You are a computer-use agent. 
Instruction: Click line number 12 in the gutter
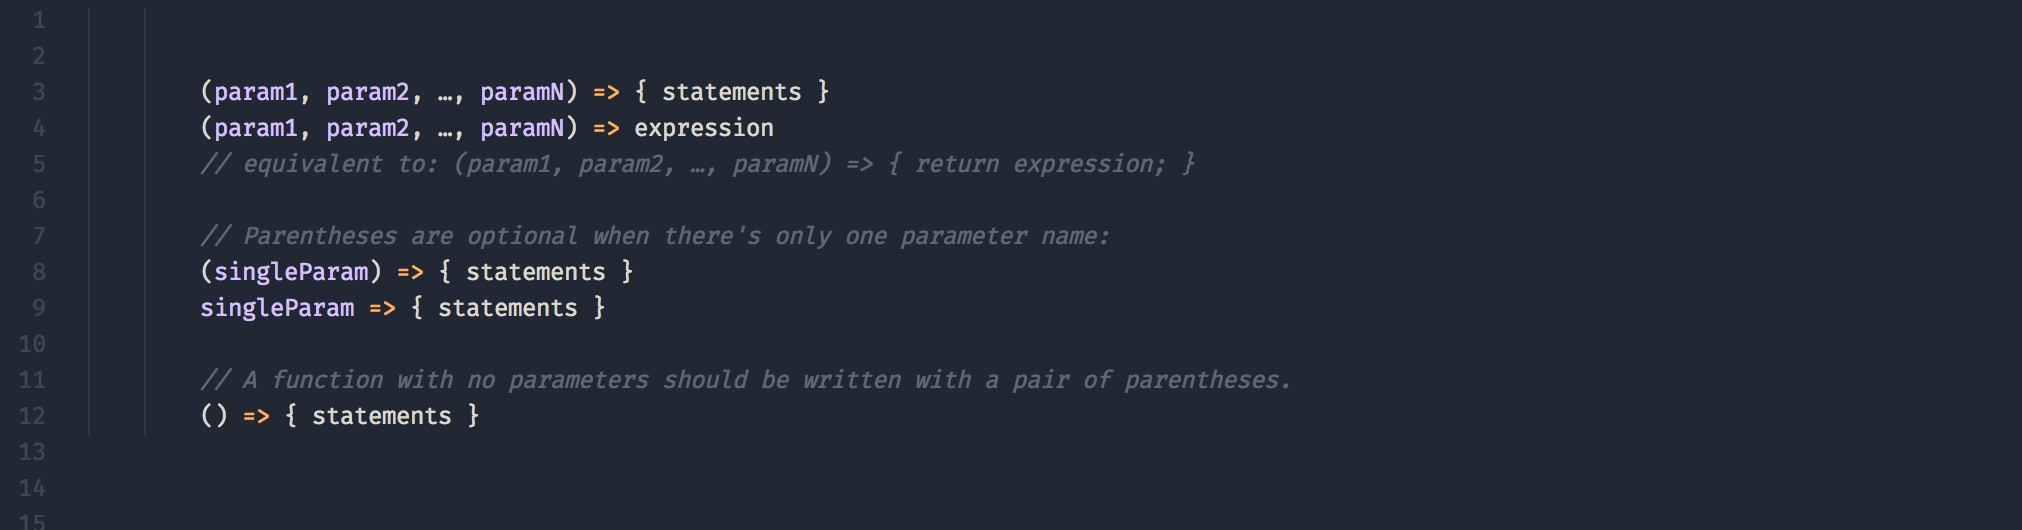pyautogui.click(x=32, y=416)
